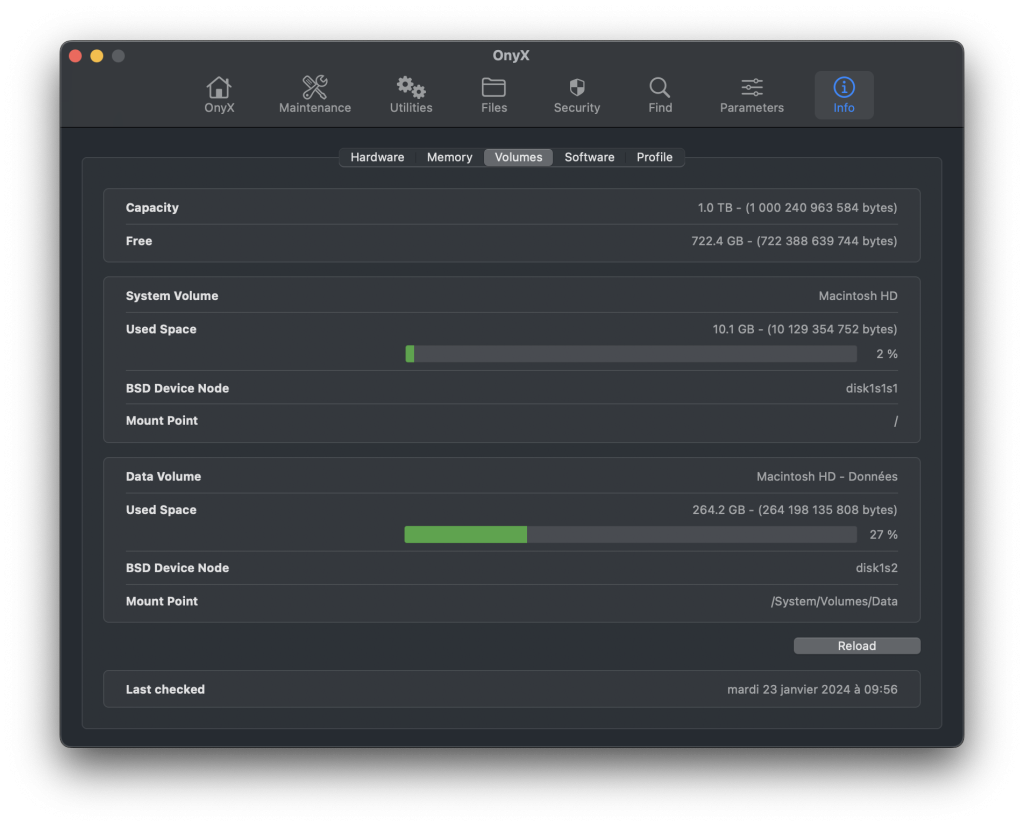1024x827 pixels.
Task: Click the 2 % percentage text
Action: click(887, 354)
